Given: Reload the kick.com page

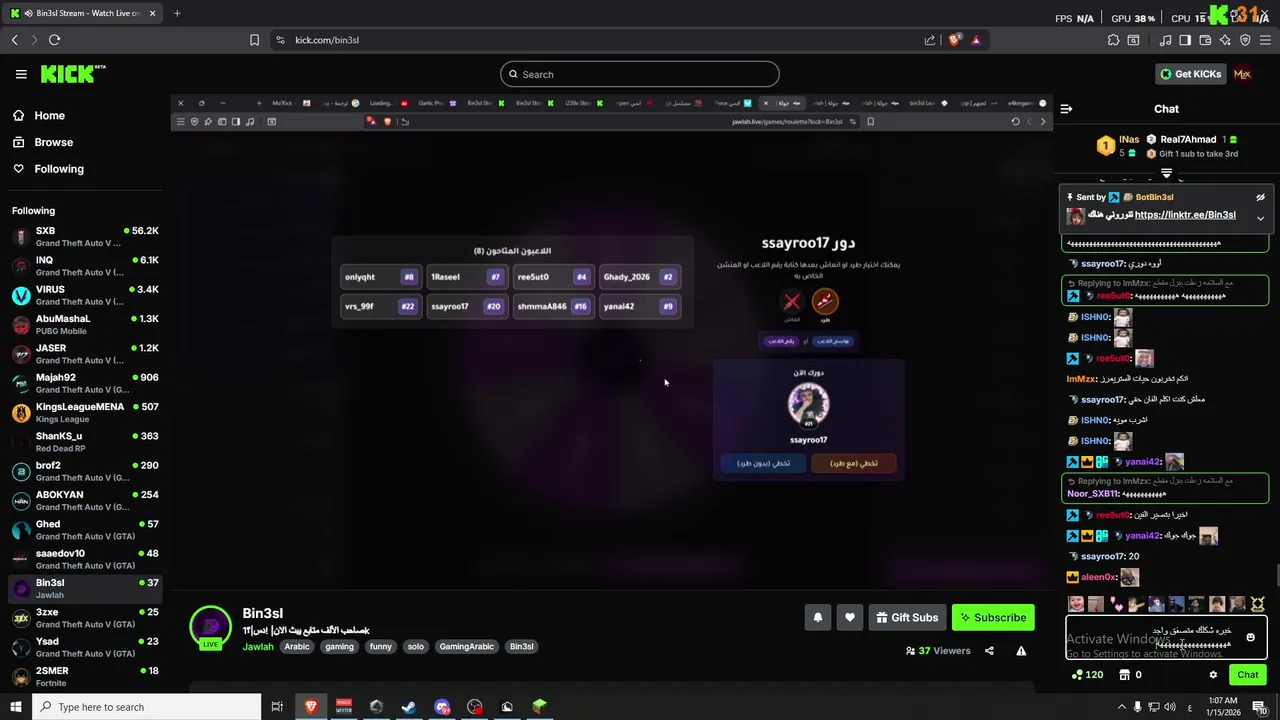Looking at the screenshot, I should [x=54, y=40].
